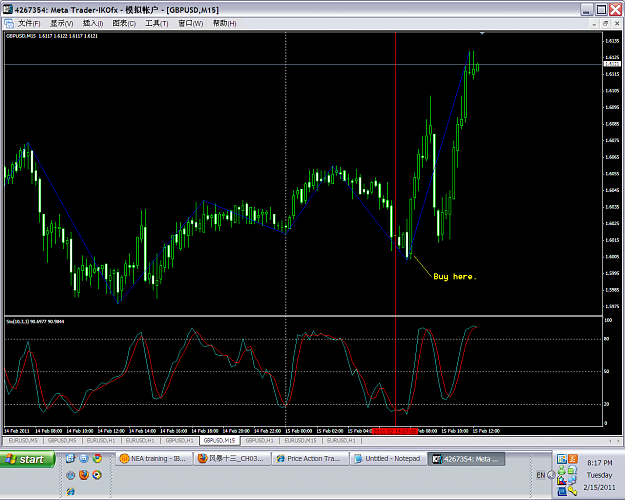Click the chart window icon beside 文件 menu
625x500 pixels.
(x=9, y=24)
